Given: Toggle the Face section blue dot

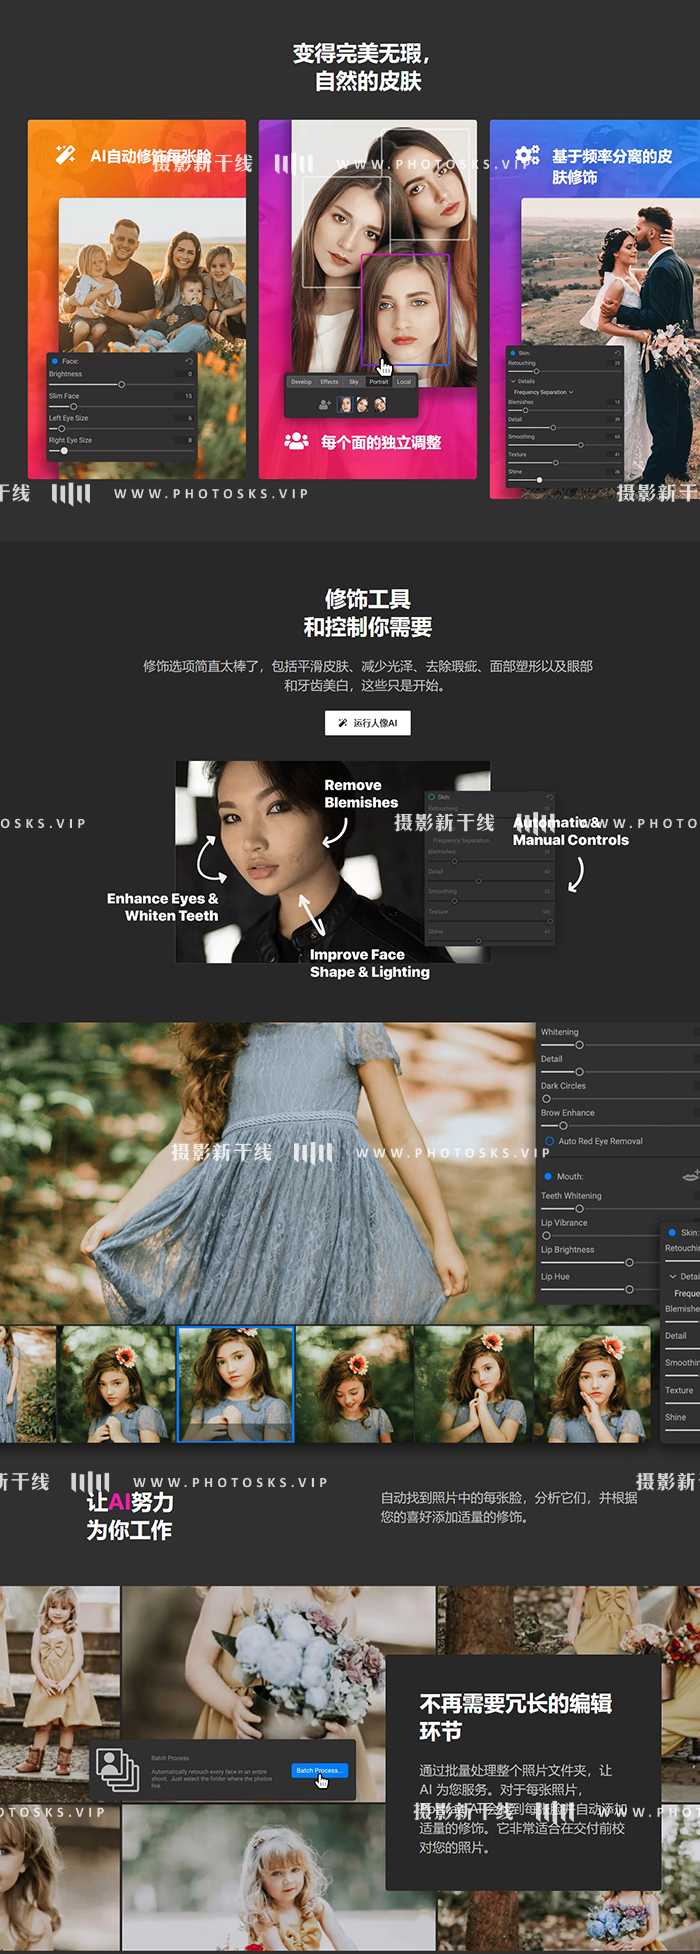Looking at the screenshot, I should (54, 361).
